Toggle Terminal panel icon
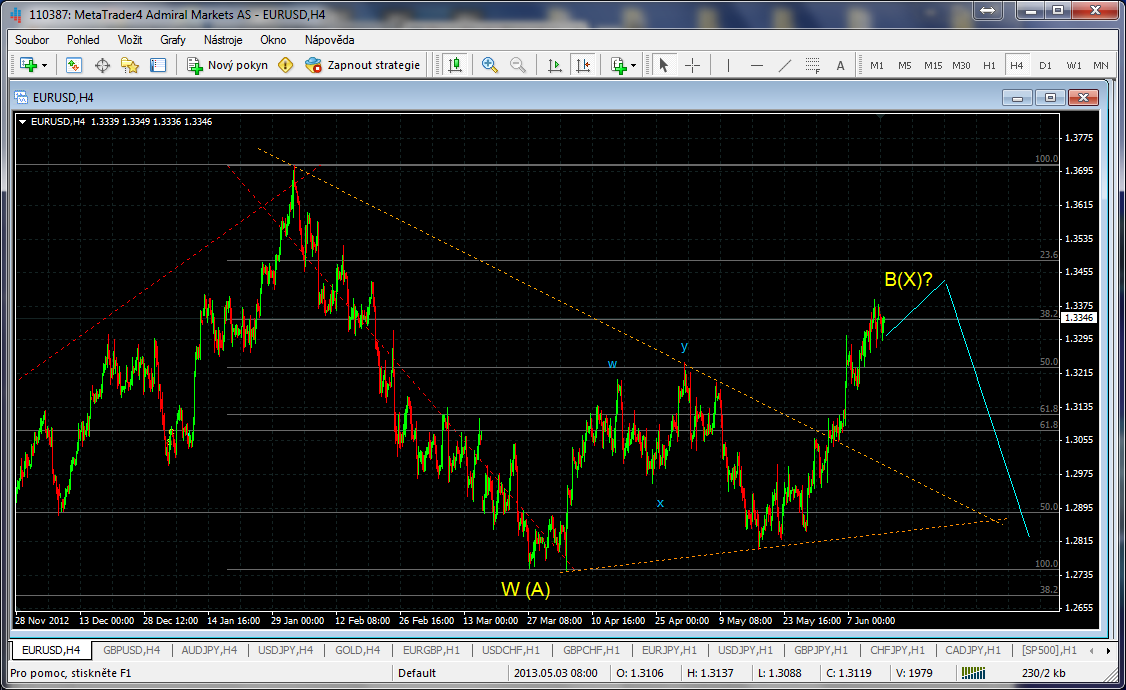 (158, 65)
